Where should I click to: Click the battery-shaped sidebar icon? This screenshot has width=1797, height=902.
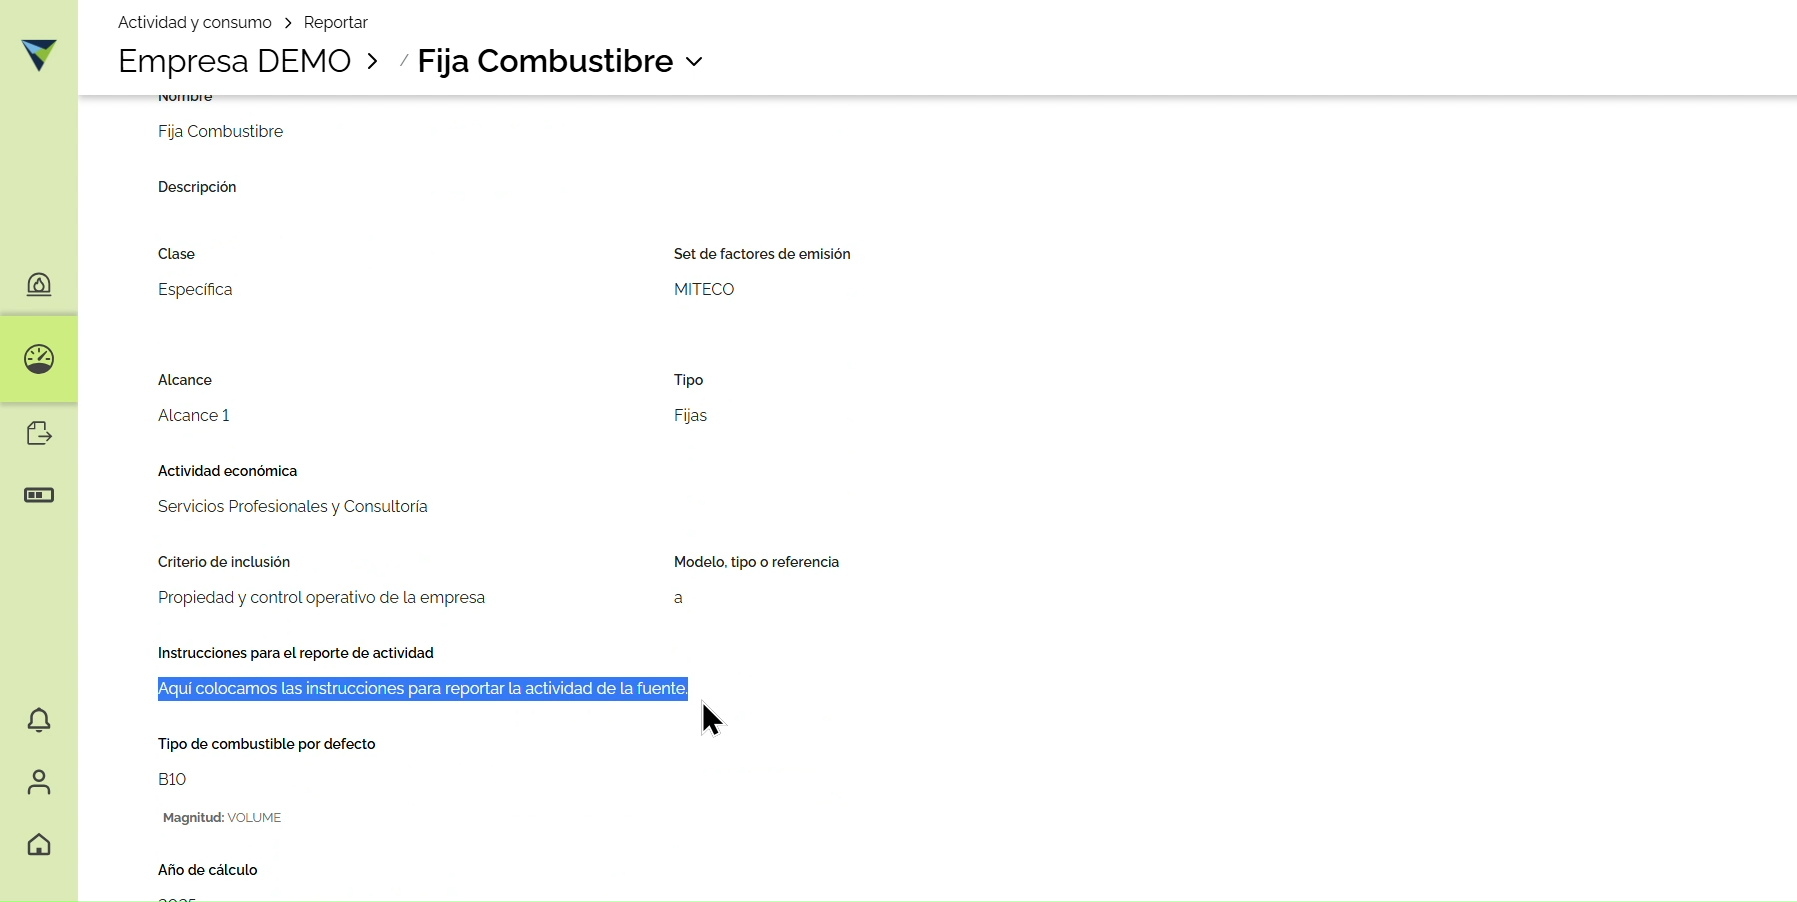click(x=39, y=495)
